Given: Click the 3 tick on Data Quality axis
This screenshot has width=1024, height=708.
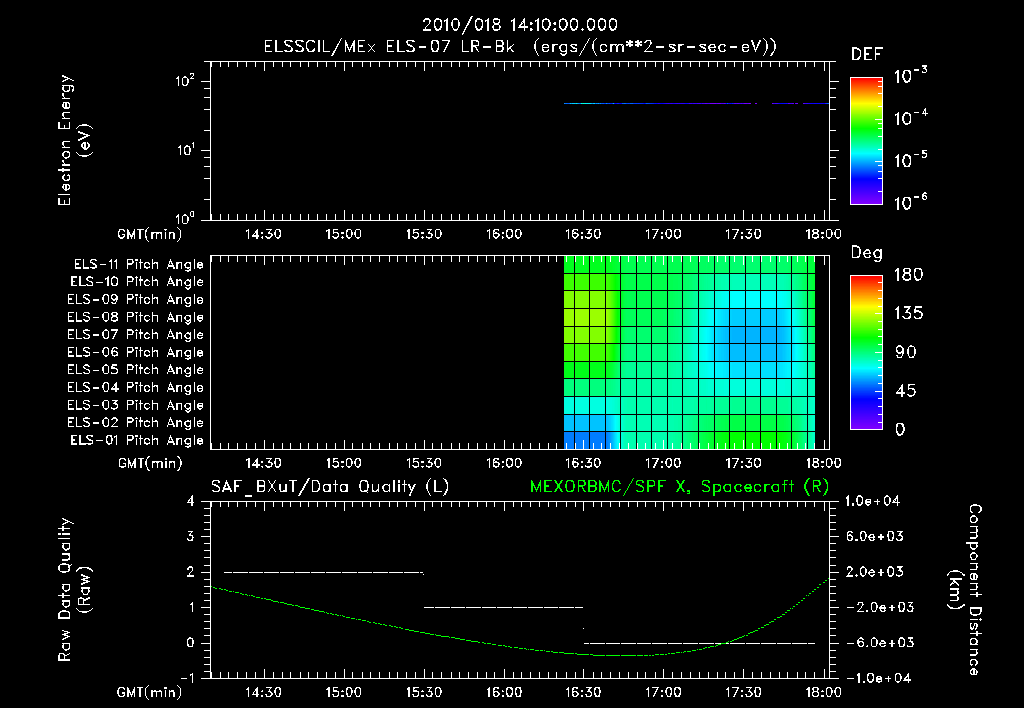Looking at the screenshot, I should click(x=191, y=536).
